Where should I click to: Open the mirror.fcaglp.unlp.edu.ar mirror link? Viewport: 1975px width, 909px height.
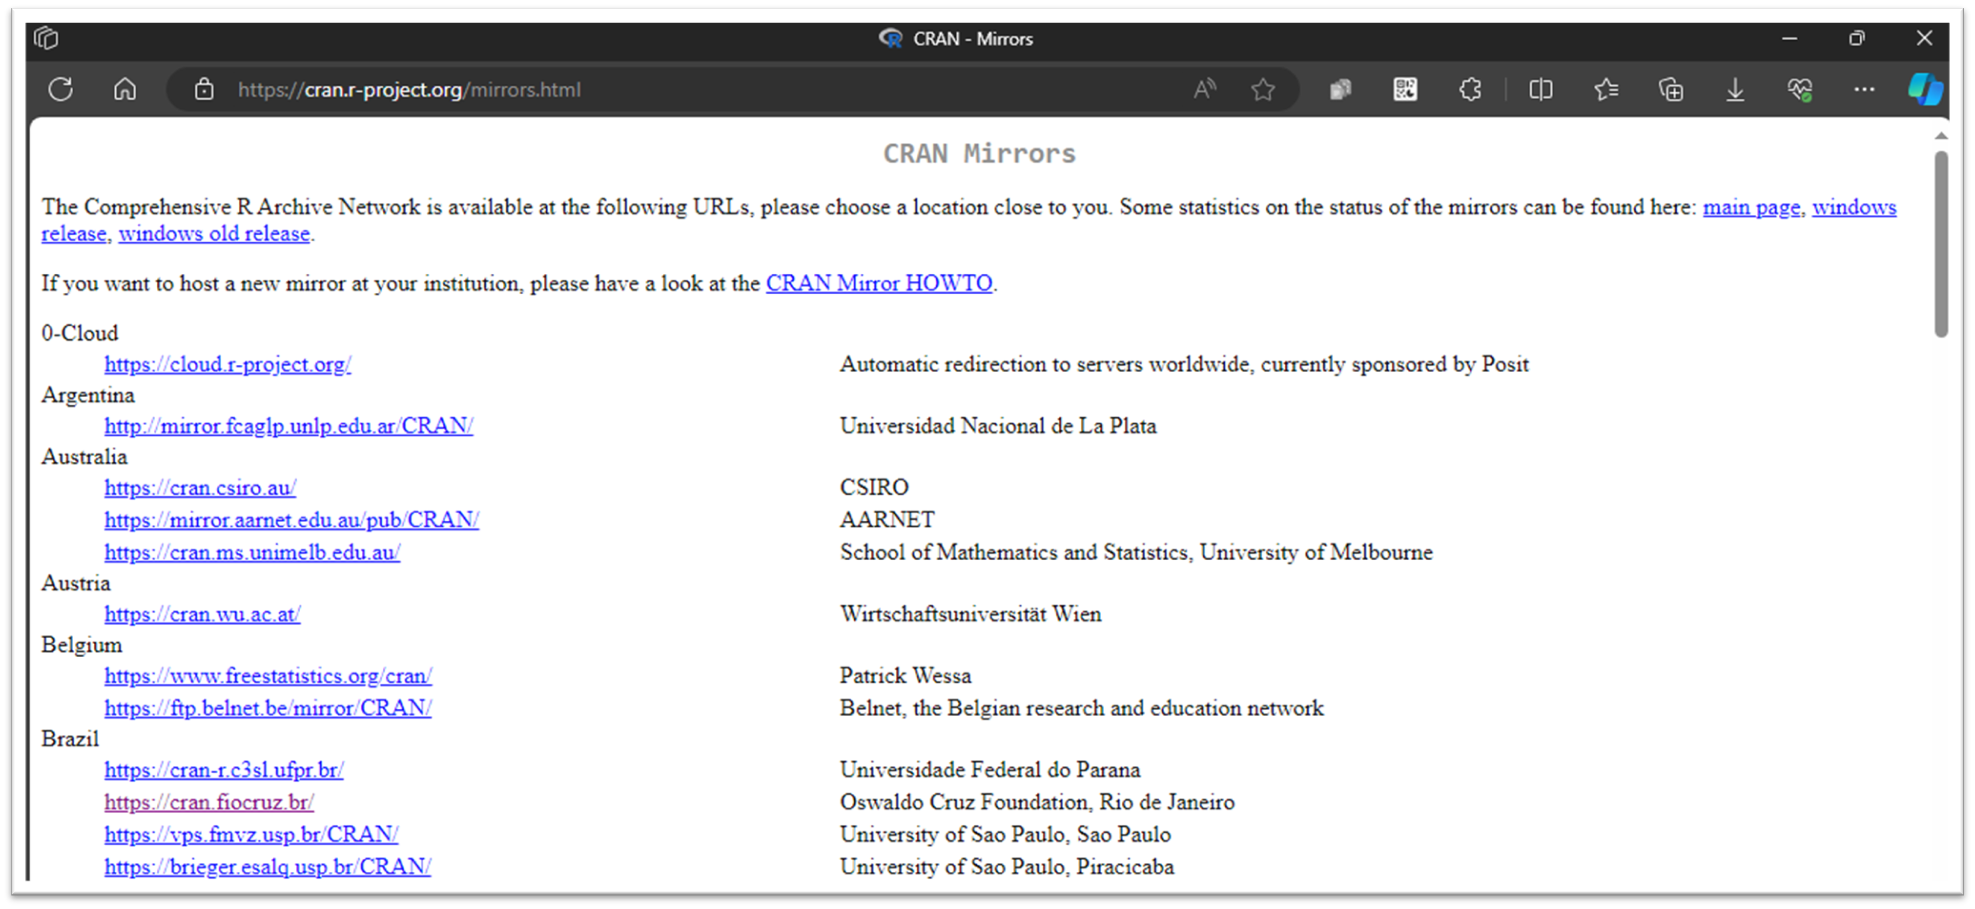tap(289, 426)
